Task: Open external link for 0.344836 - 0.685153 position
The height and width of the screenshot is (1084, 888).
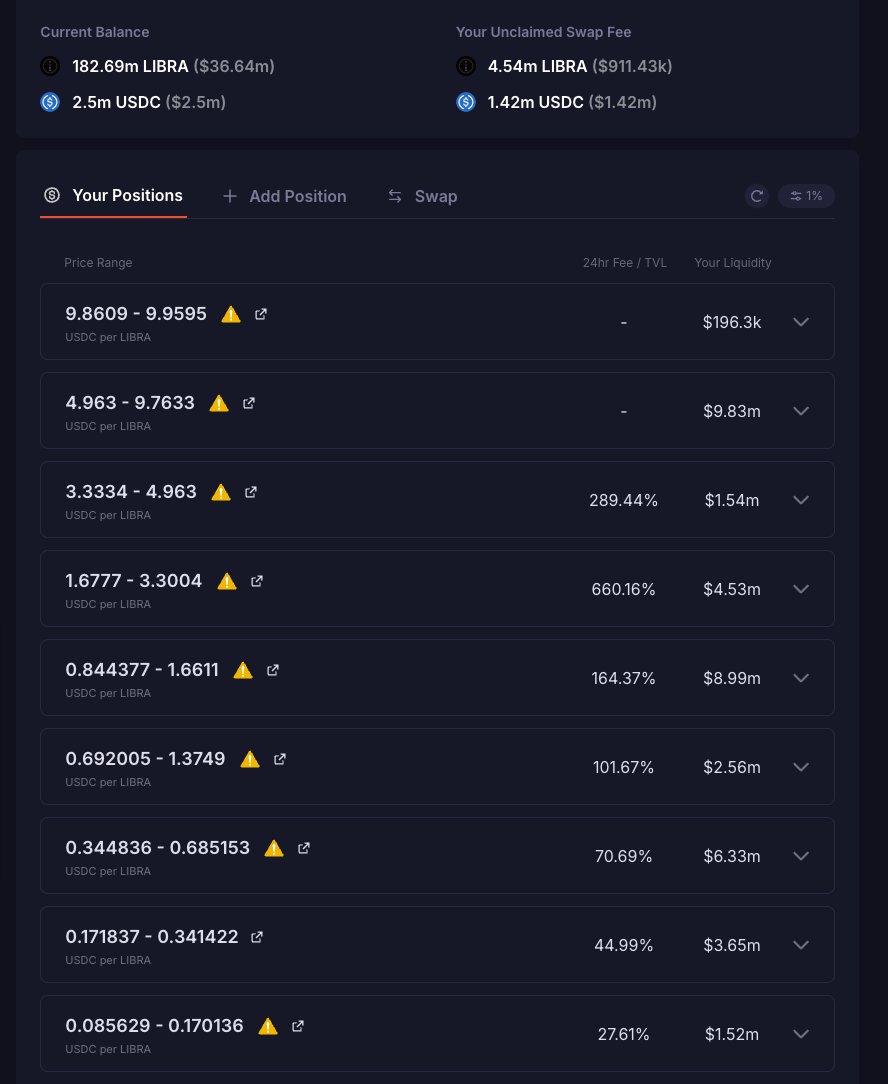Action: click(304, 848)
